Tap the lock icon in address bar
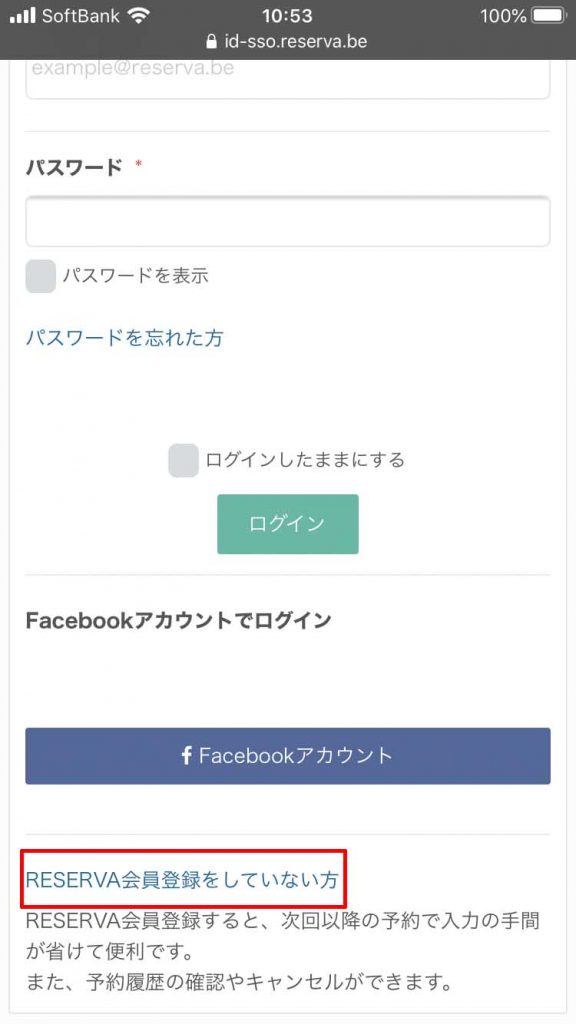576x1024 pixels. [x=211, y=42]
